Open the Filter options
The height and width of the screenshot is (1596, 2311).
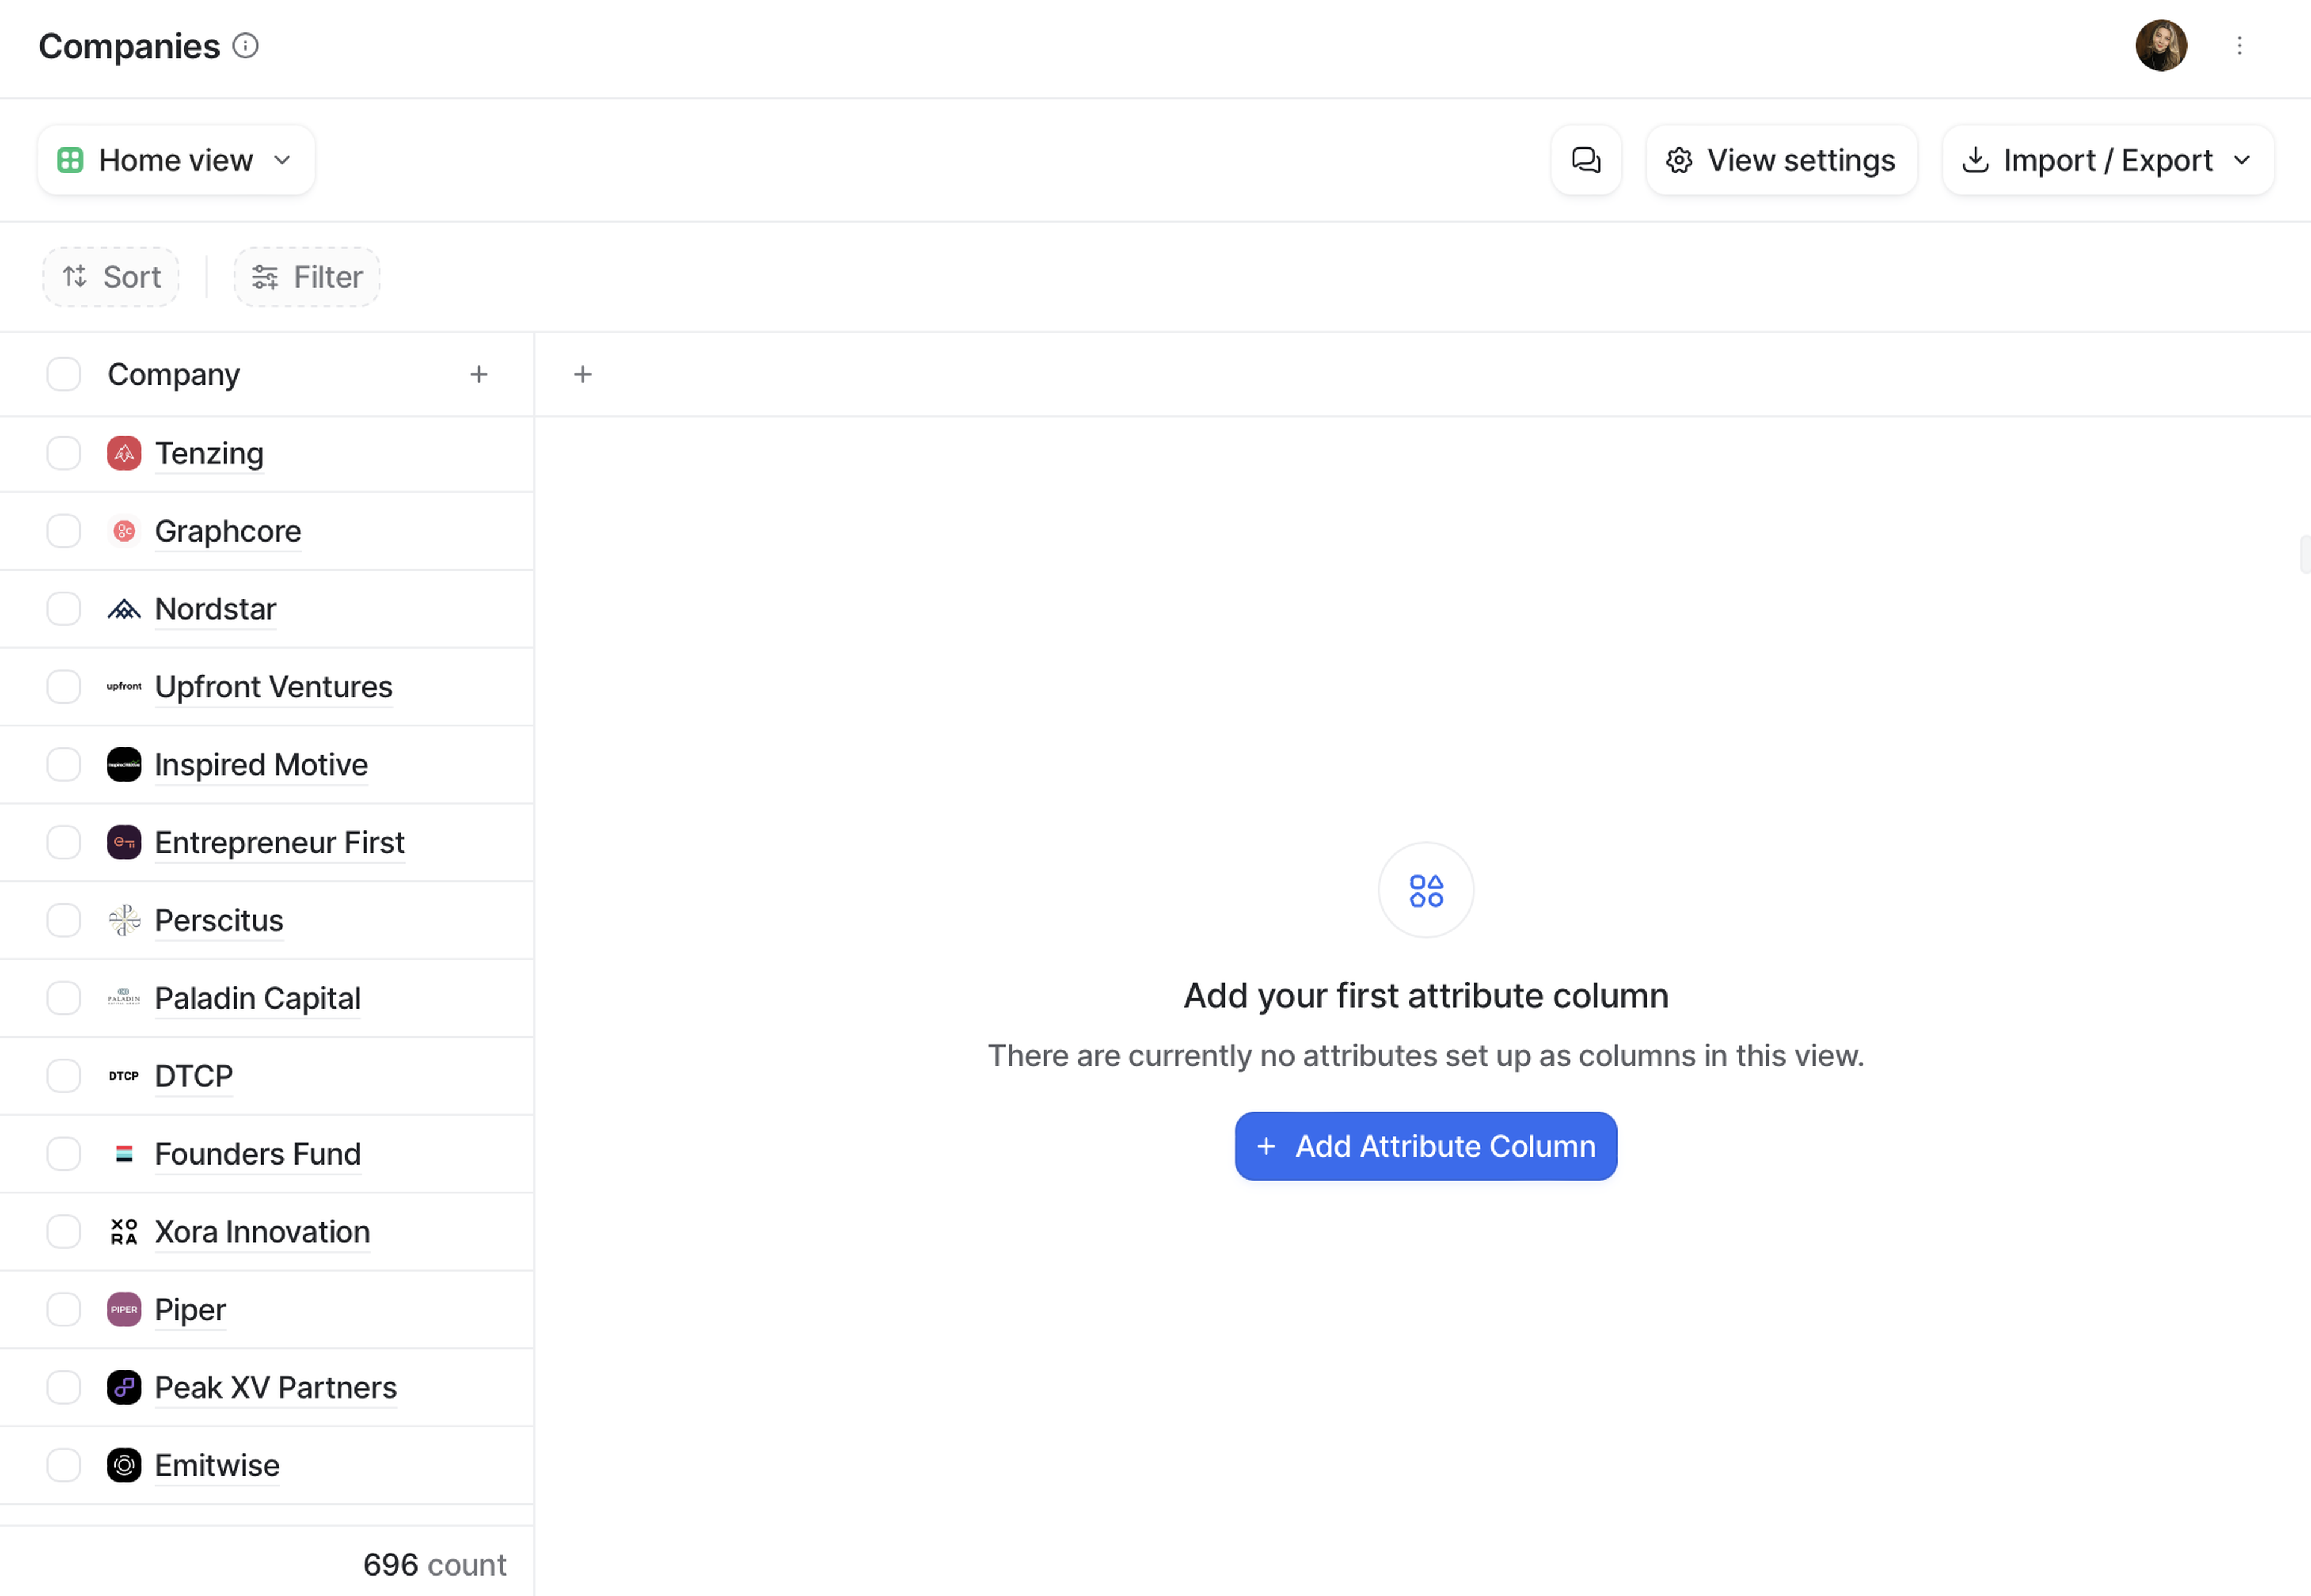click(x=307, y=277)
